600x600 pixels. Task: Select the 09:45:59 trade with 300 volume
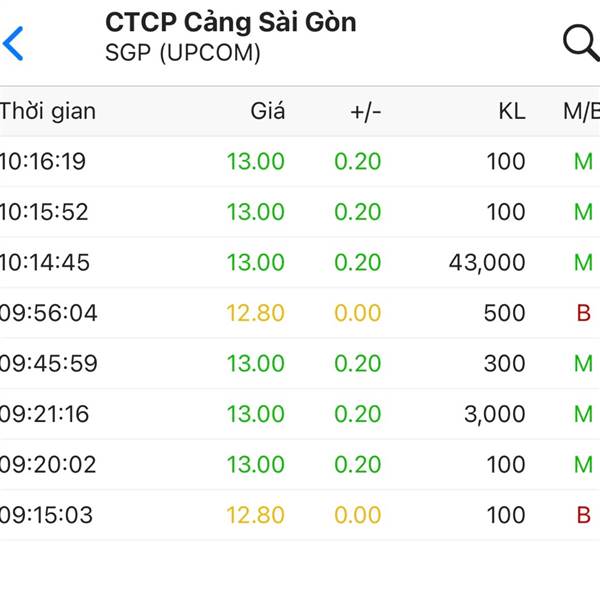pos(300,363)
